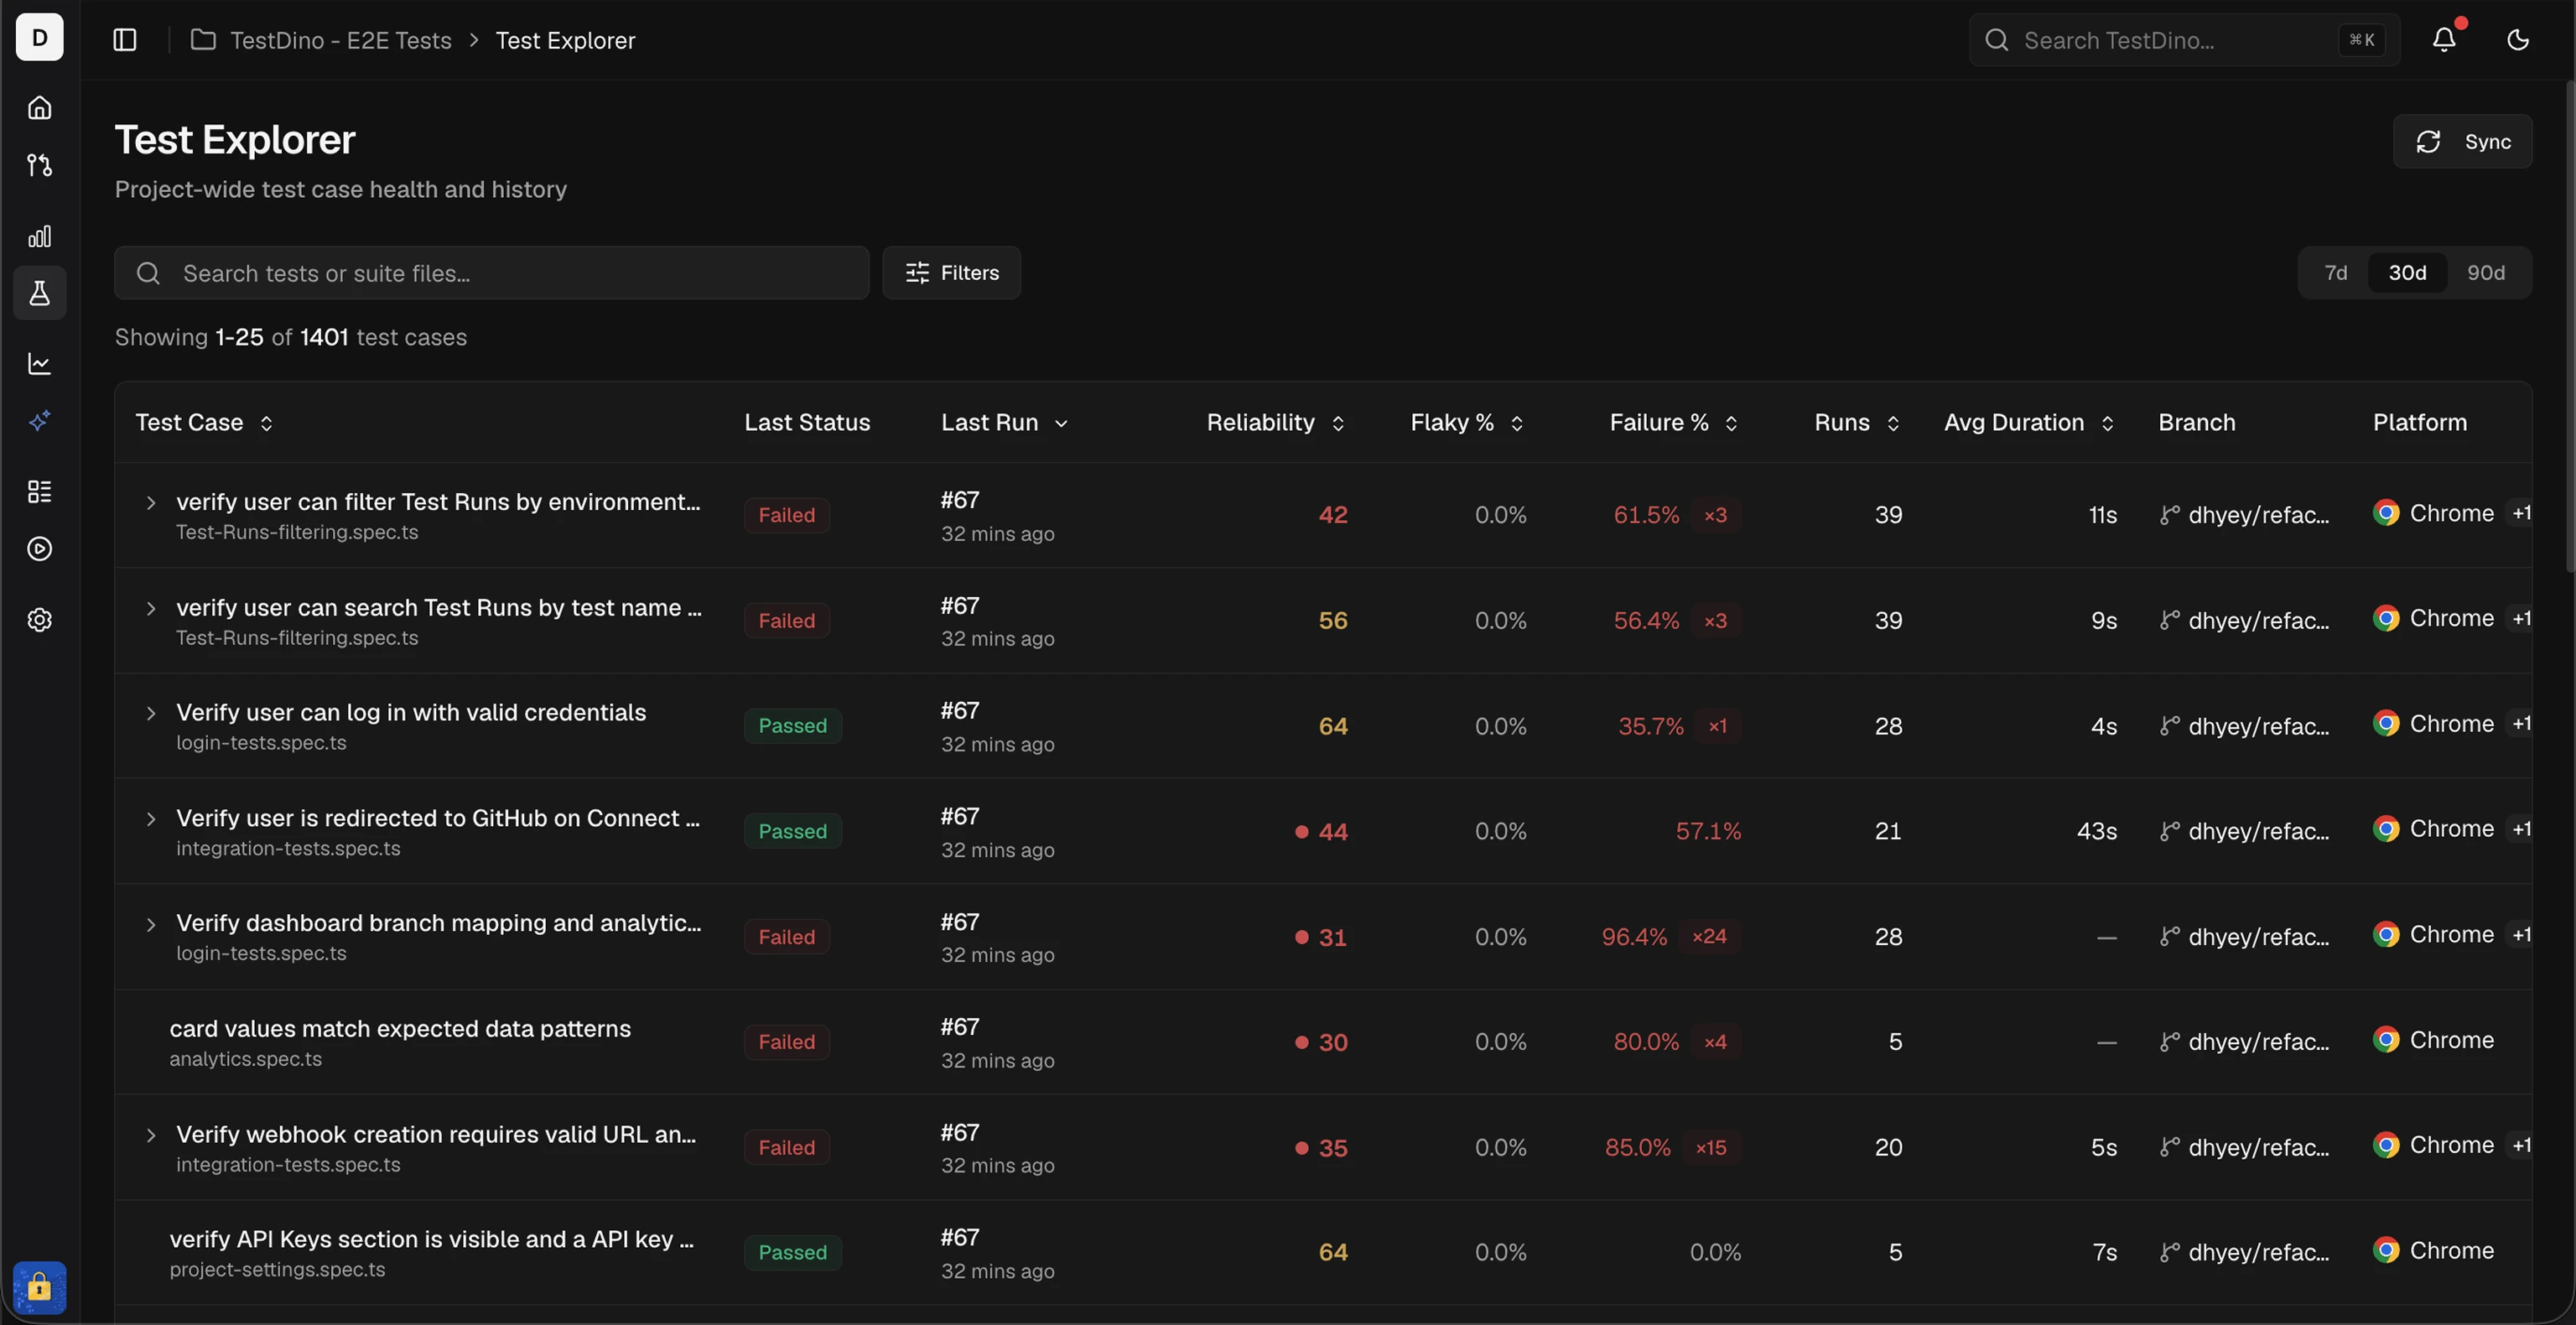Click the Sync button
Screen dimensions: 2576x1325
pyautogui.click(x=2462, y=141)
